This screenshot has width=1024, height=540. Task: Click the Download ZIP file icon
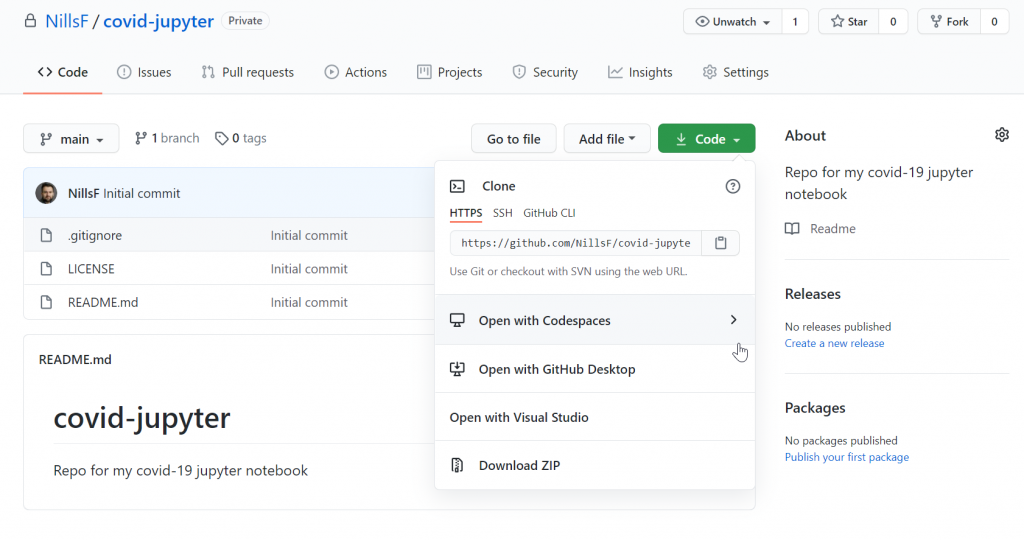point(457,466)
